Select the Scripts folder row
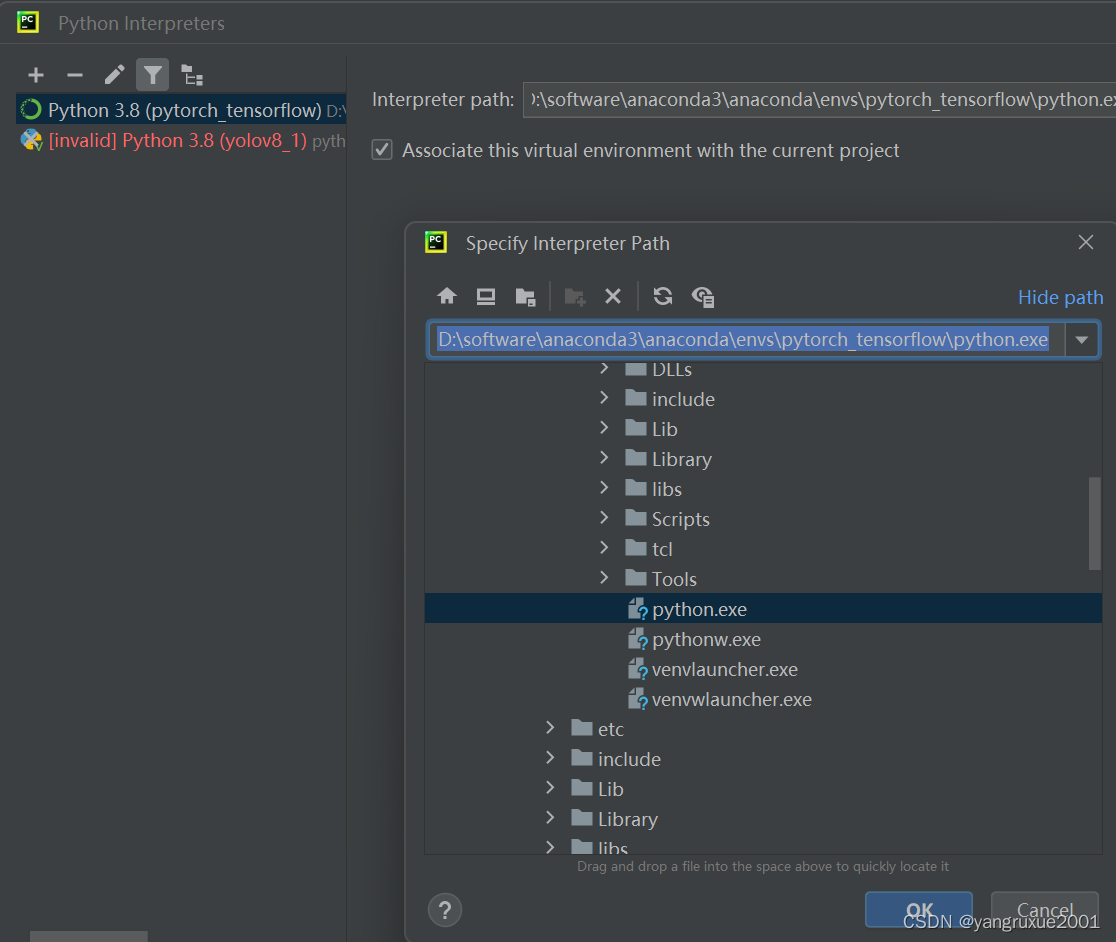 [x=763, y=519]
